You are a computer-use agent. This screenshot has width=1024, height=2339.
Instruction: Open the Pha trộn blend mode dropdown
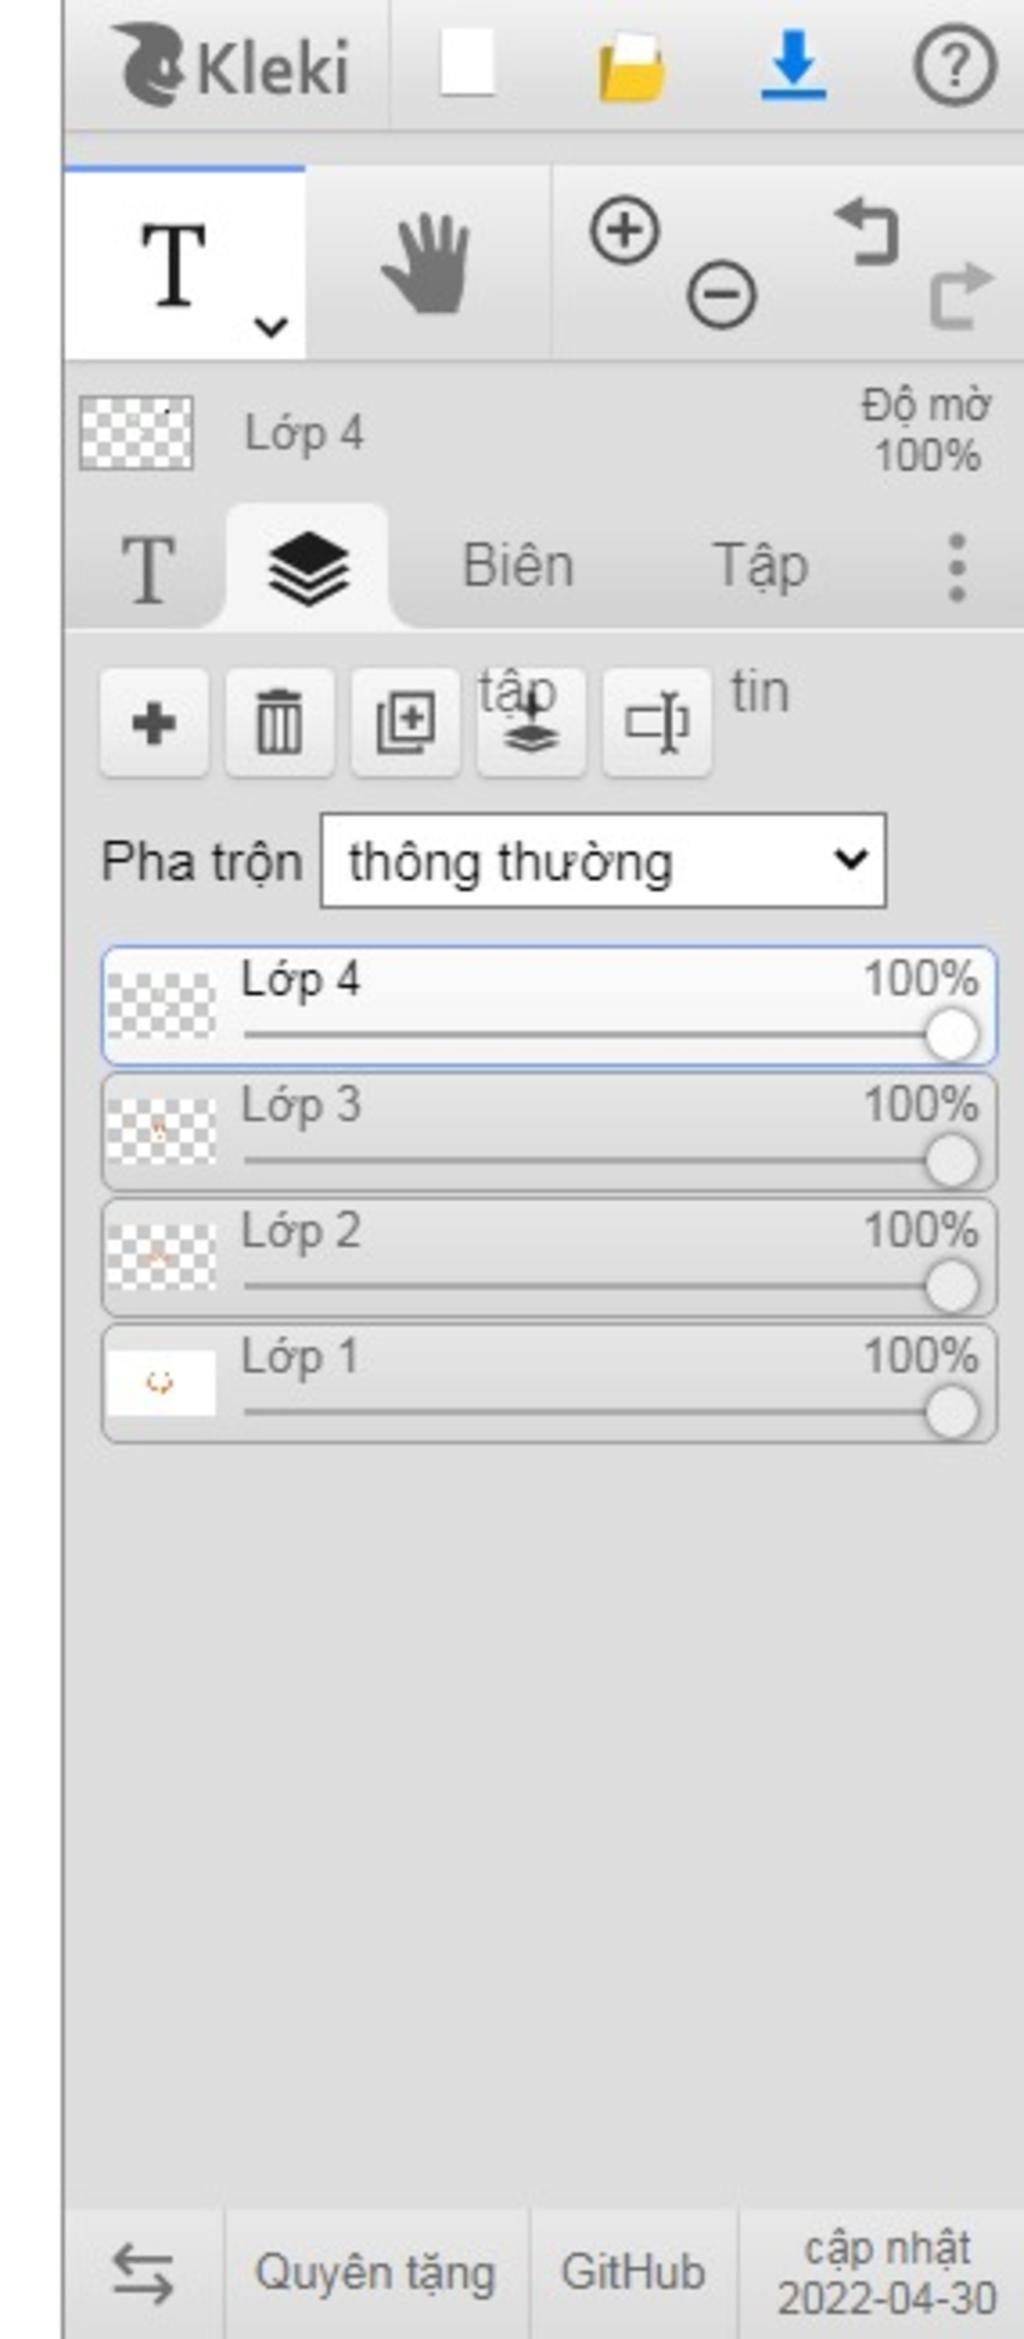point(603,860)
